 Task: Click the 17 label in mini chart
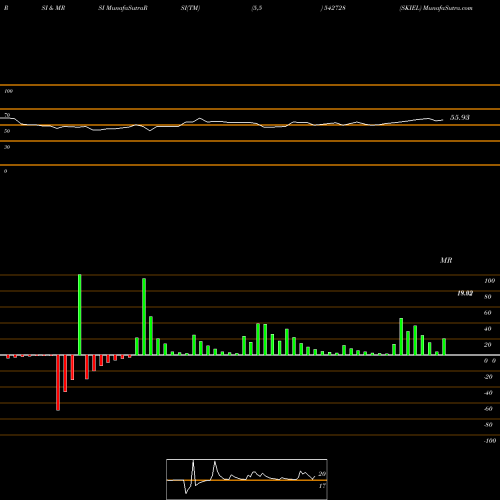322,486
